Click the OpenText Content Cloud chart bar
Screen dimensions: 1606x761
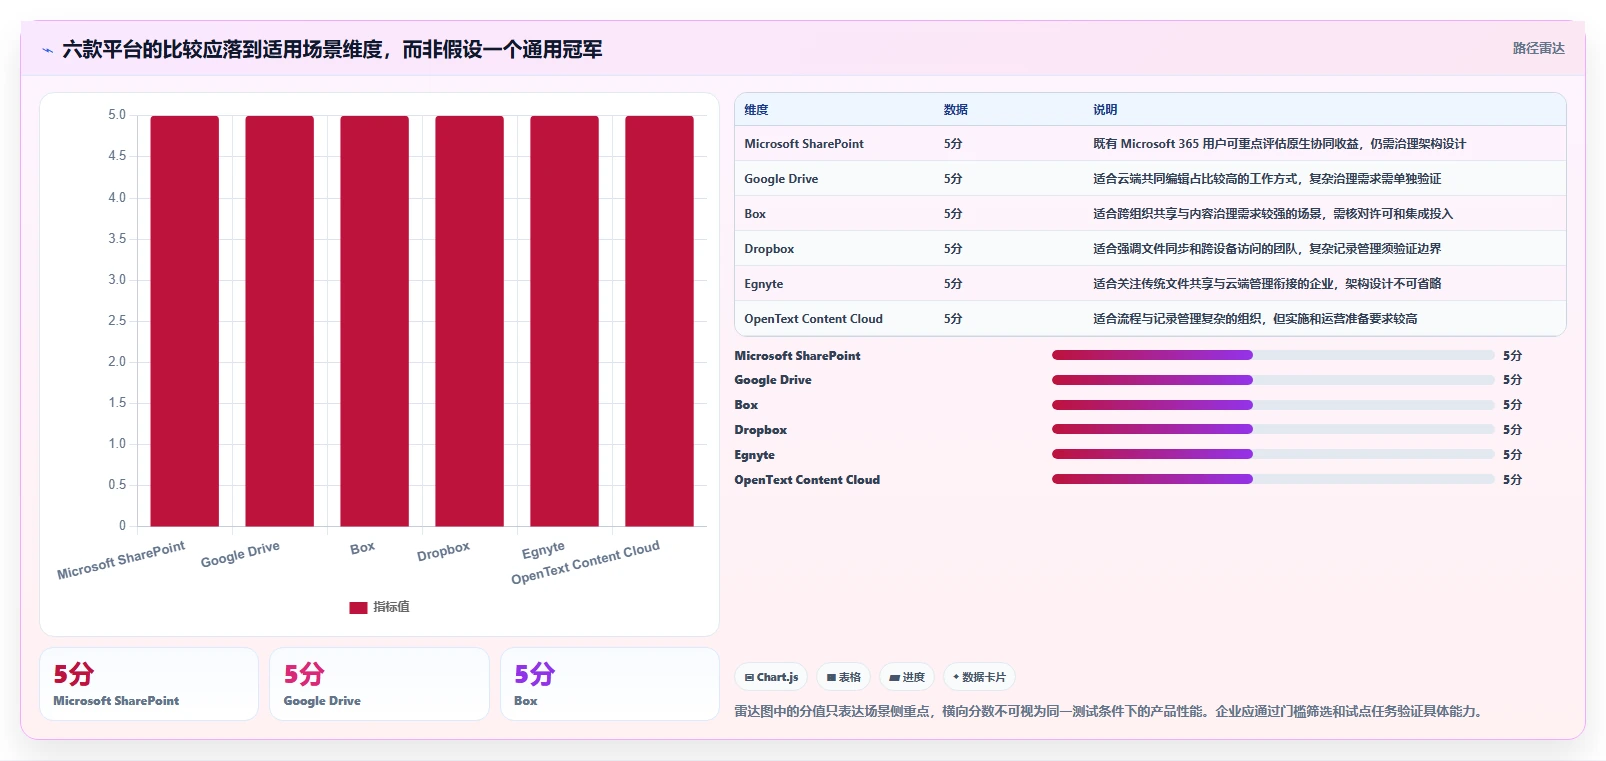click(659, 321)
